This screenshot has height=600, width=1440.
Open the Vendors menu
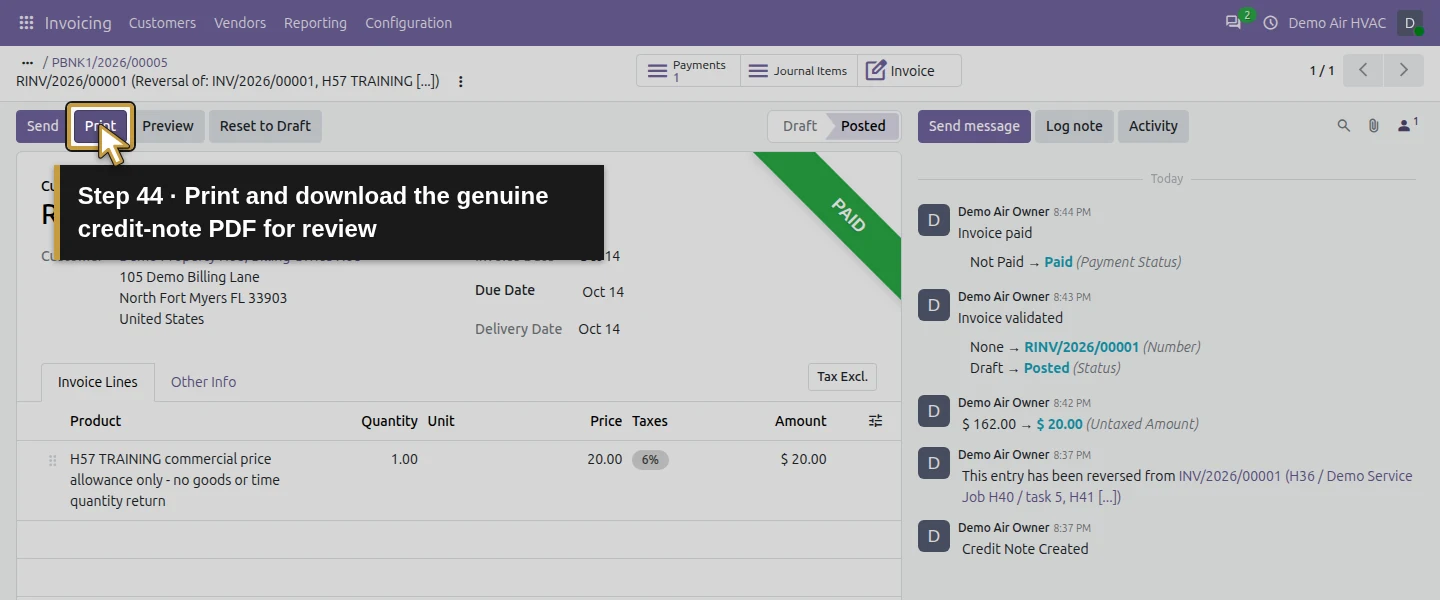pyautogui.click(x=240, y=23)
